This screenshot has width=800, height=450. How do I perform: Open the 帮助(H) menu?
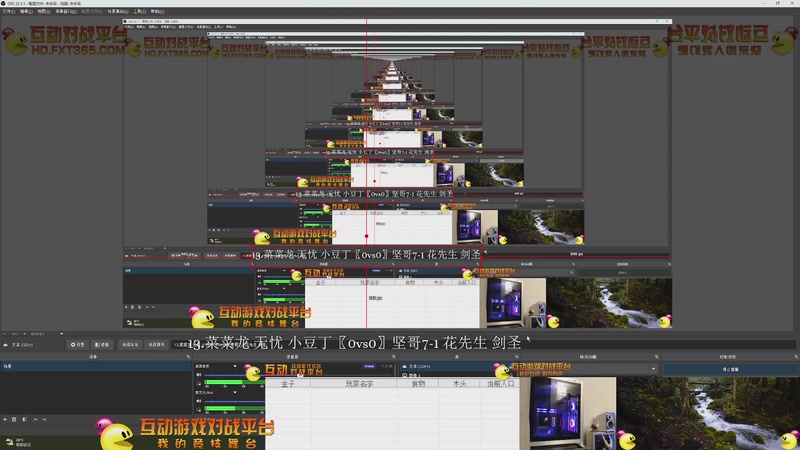(157, 11)
